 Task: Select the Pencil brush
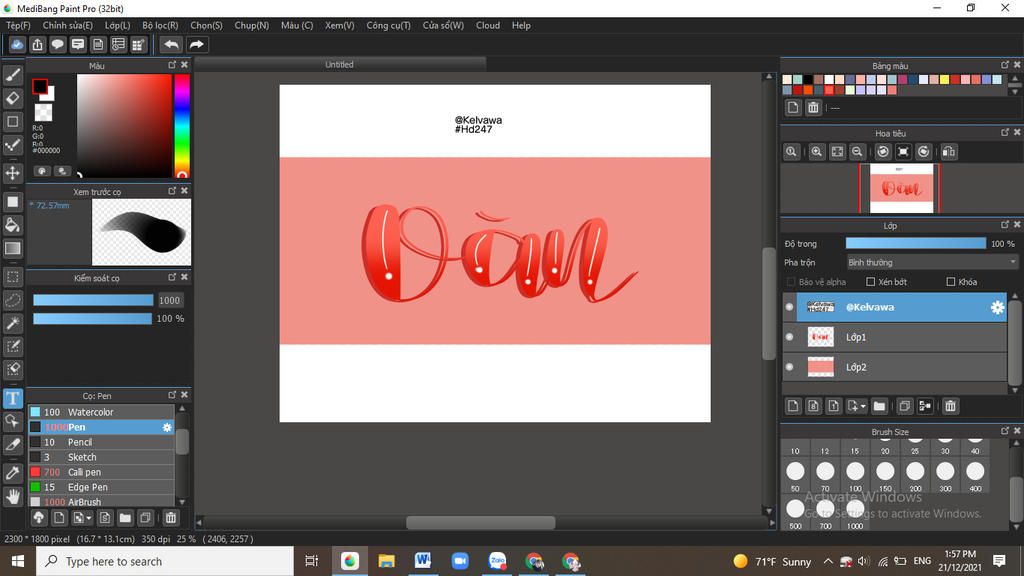[101, 442]
